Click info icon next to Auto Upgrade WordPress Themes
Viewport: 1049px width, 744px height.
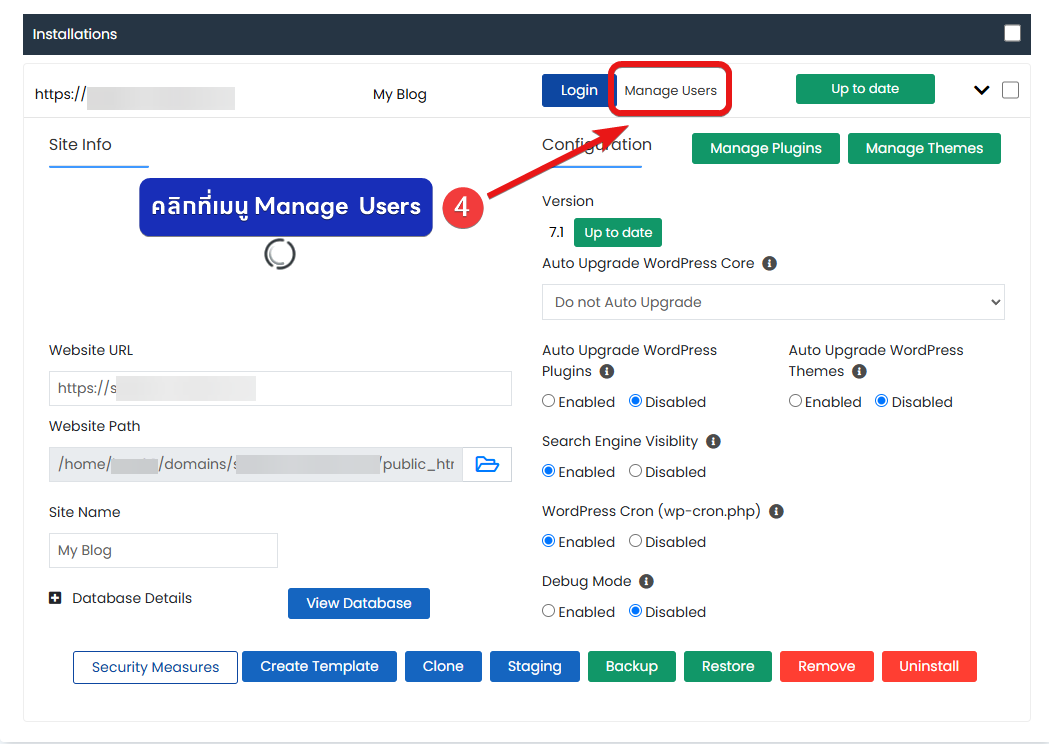[x=860, y=371]
